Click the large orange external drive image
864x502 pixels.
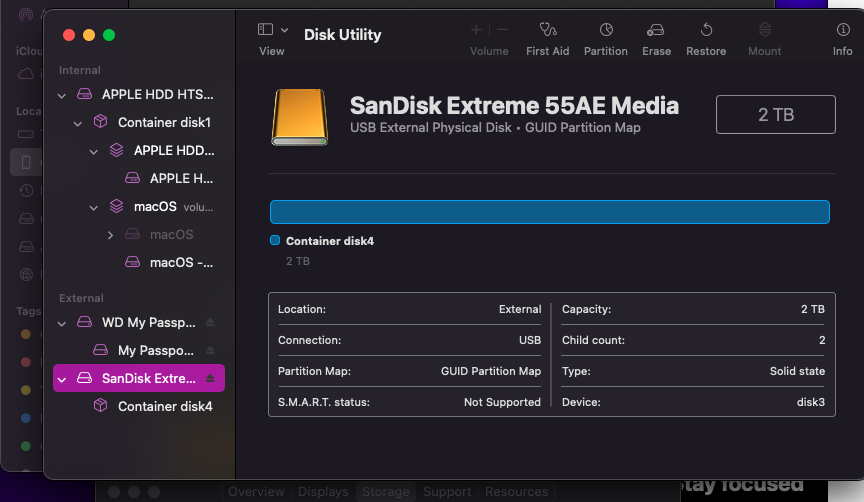pos(299,116)
